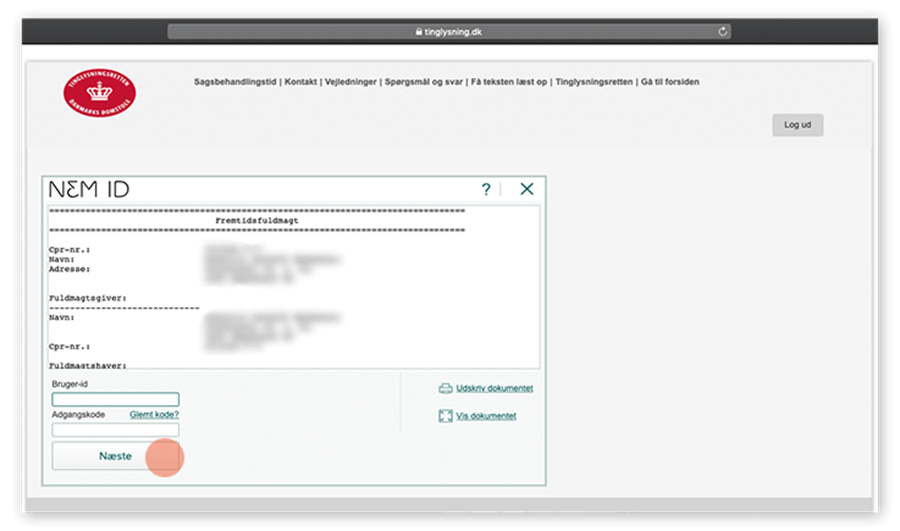Click the Adresse: label in document

tap(69, 269)
